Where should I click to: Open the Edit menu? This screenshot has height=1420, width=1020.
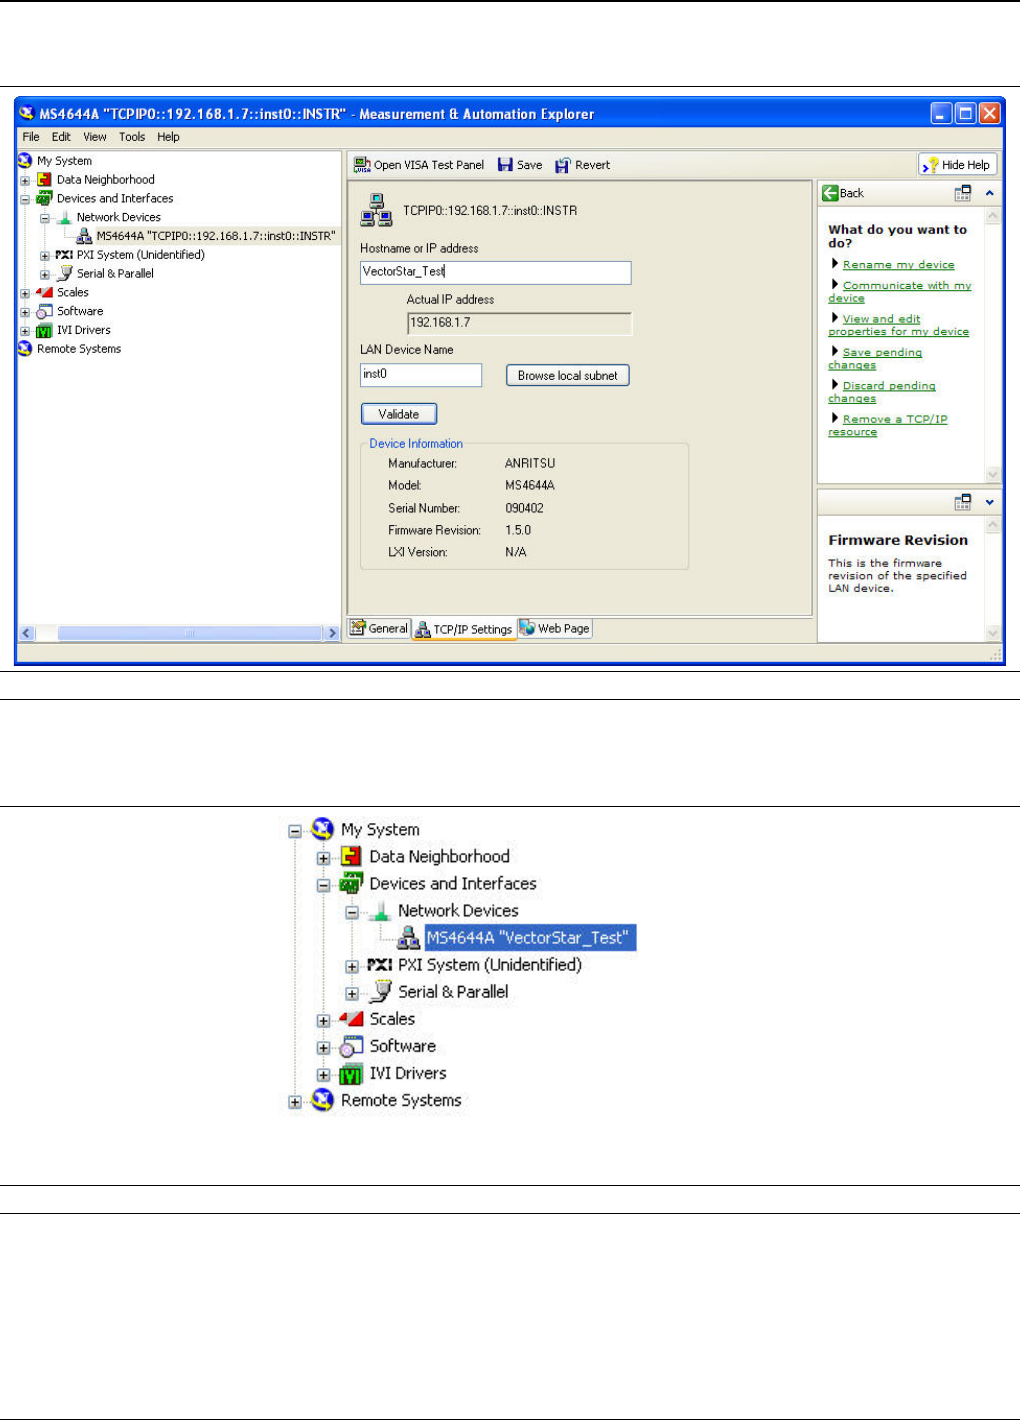click(61, 137)
